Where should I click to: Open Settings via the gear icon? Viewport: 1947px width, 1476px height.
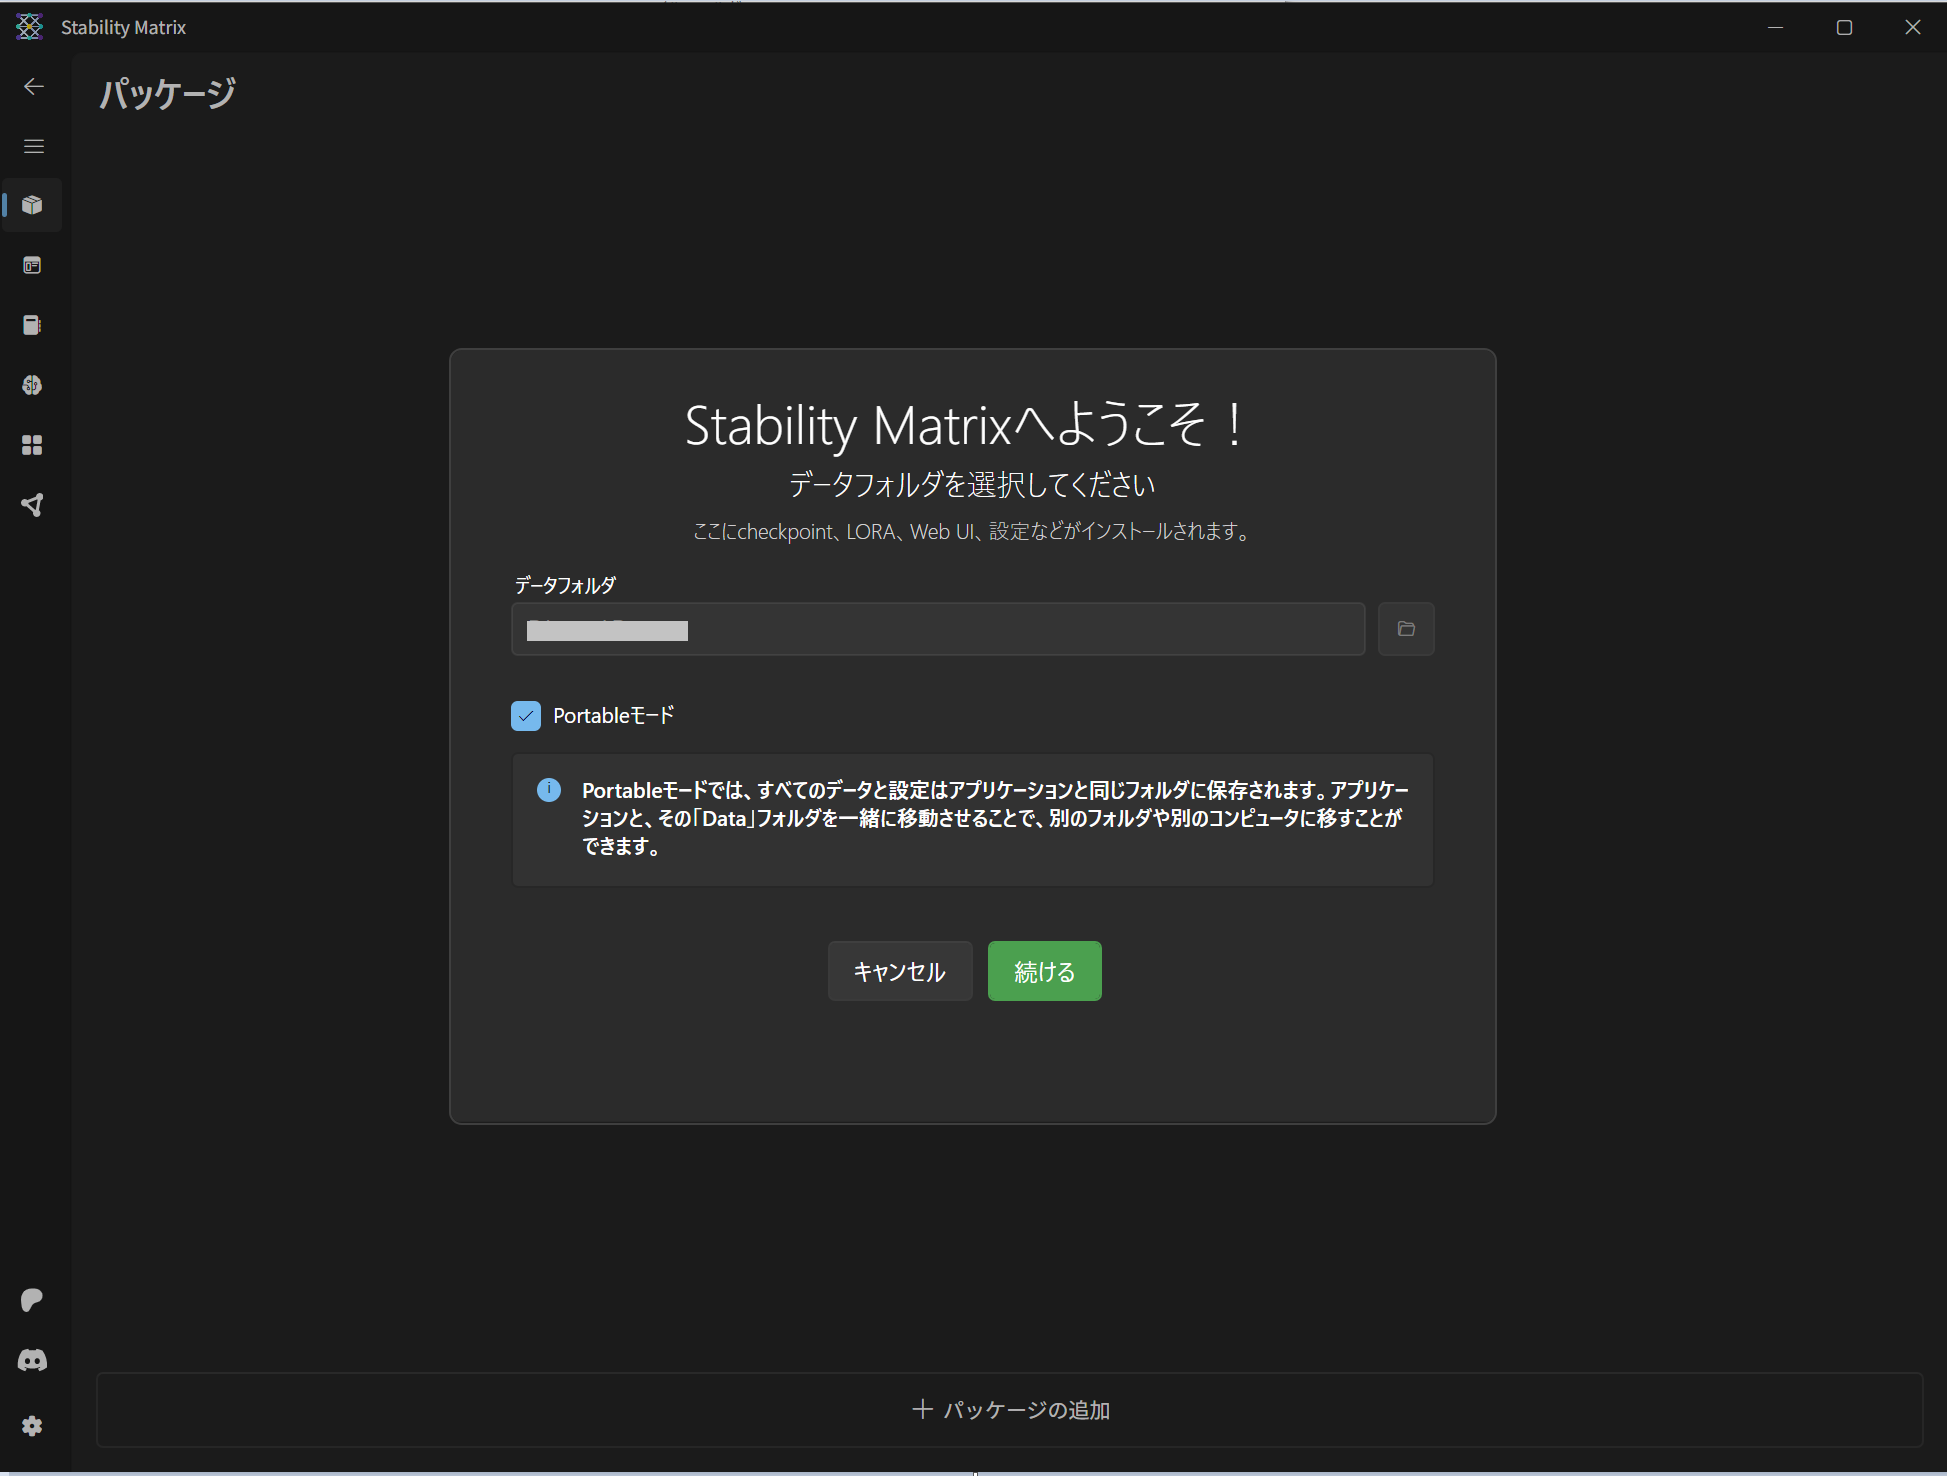[x=31, y=1425]
